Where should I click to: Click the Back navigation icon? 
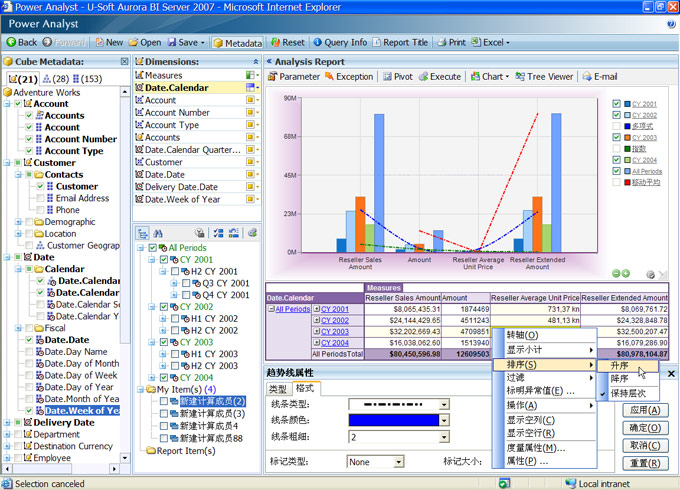(11, 42)
